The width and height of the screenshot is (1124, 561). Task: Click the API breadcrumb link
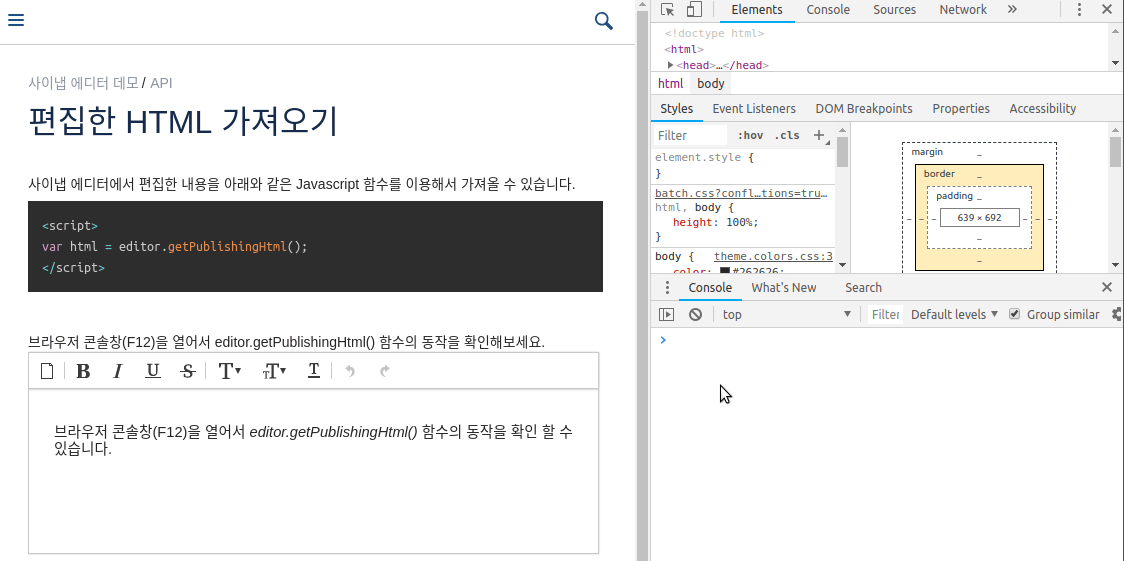coord(161,83)
